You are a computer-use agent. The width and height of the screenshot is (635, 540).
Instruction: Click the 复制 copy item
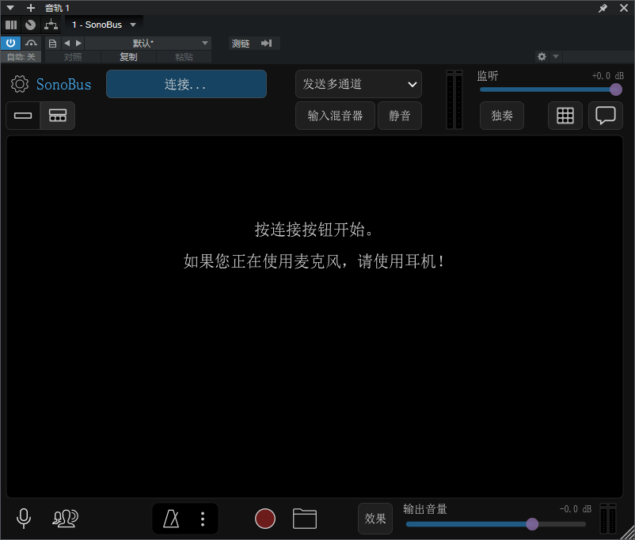(x=129, y=57)
